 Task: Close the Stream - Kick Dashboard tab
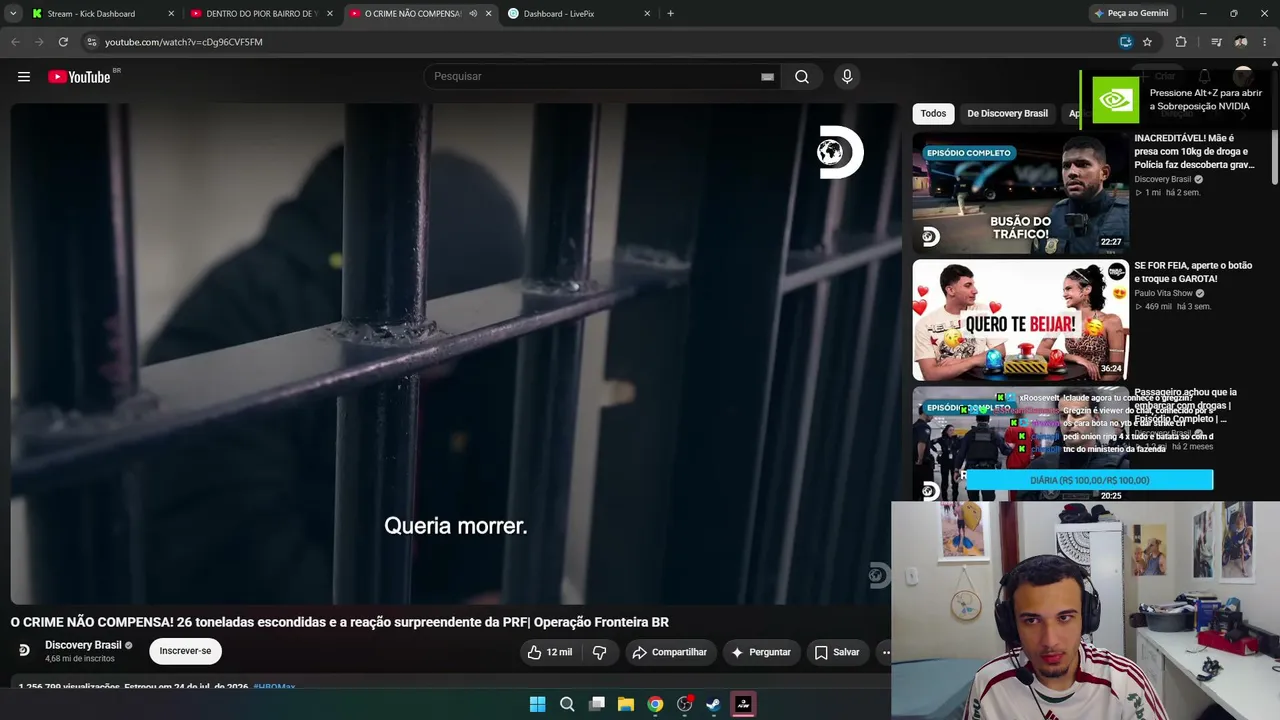coord(171,14)
